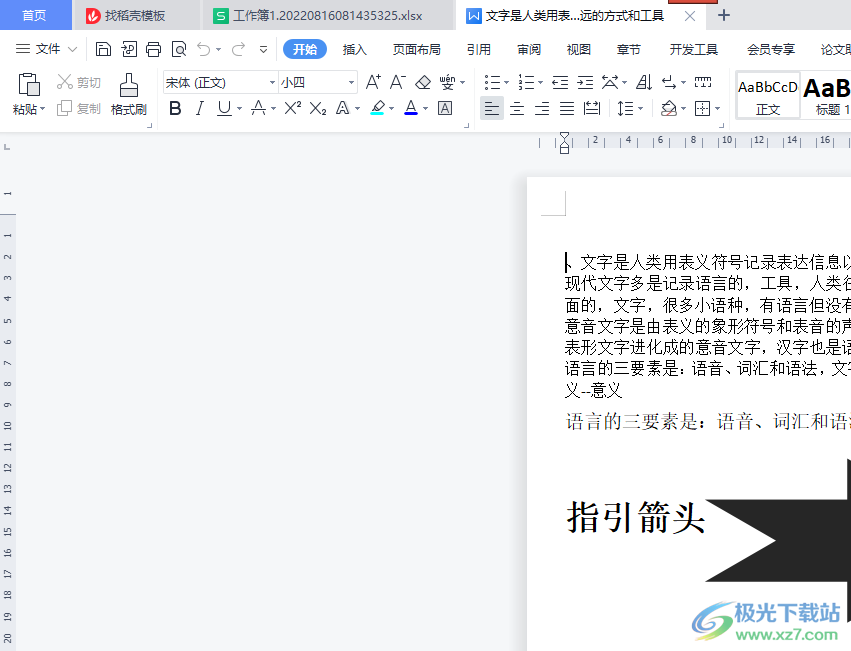Click the font color A icon
This screenshot has width=851, height=651.
click(411, 109)
